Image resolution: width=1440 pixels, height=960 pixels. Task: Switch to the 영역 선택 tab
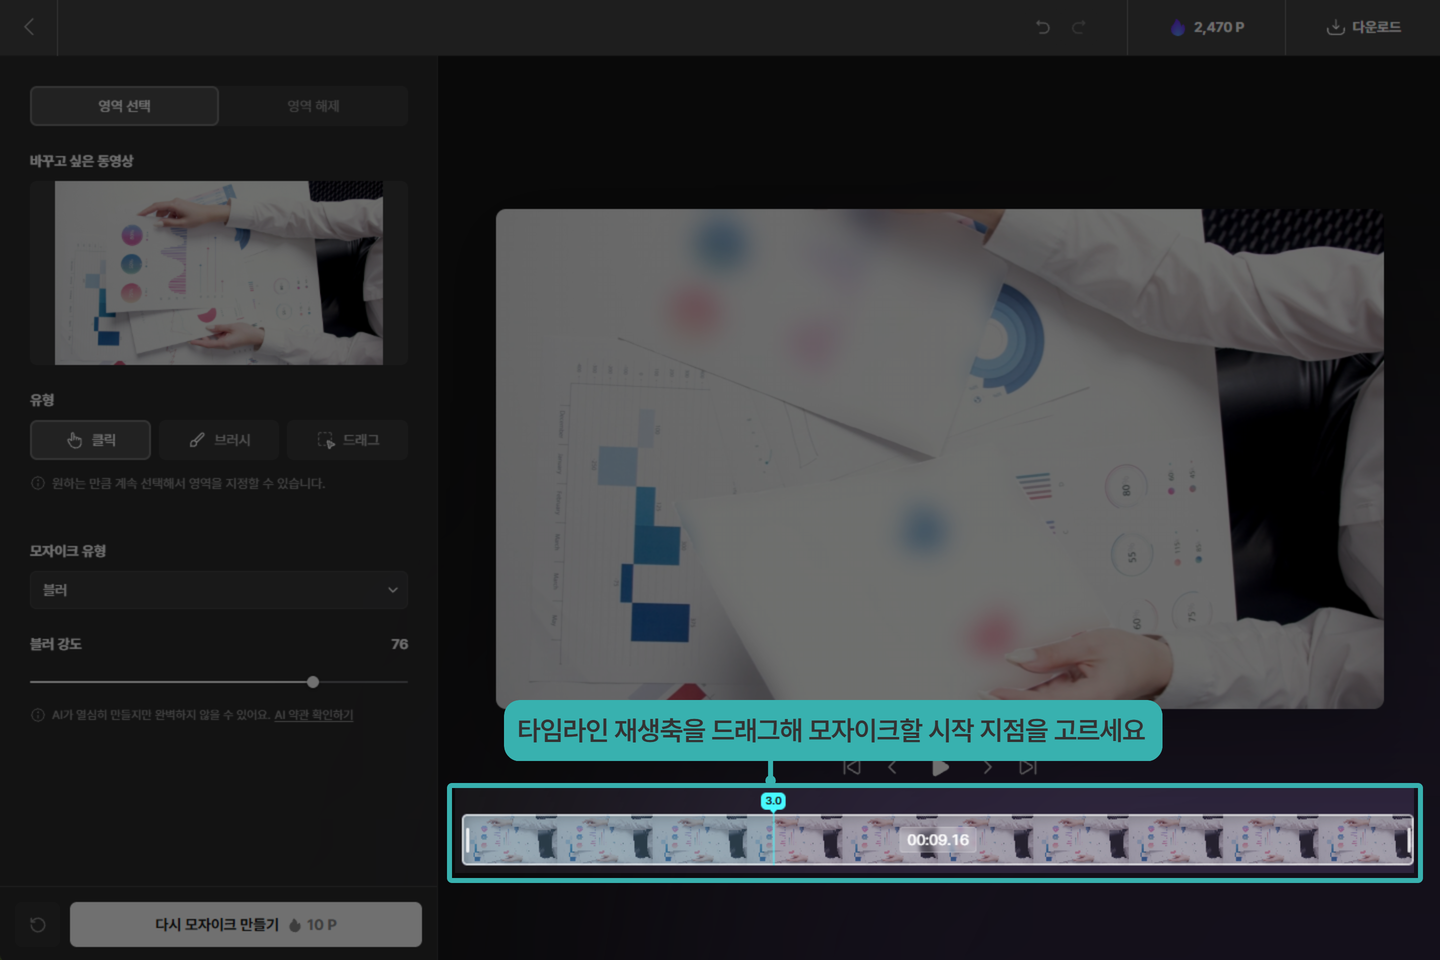tap(124, 106)
